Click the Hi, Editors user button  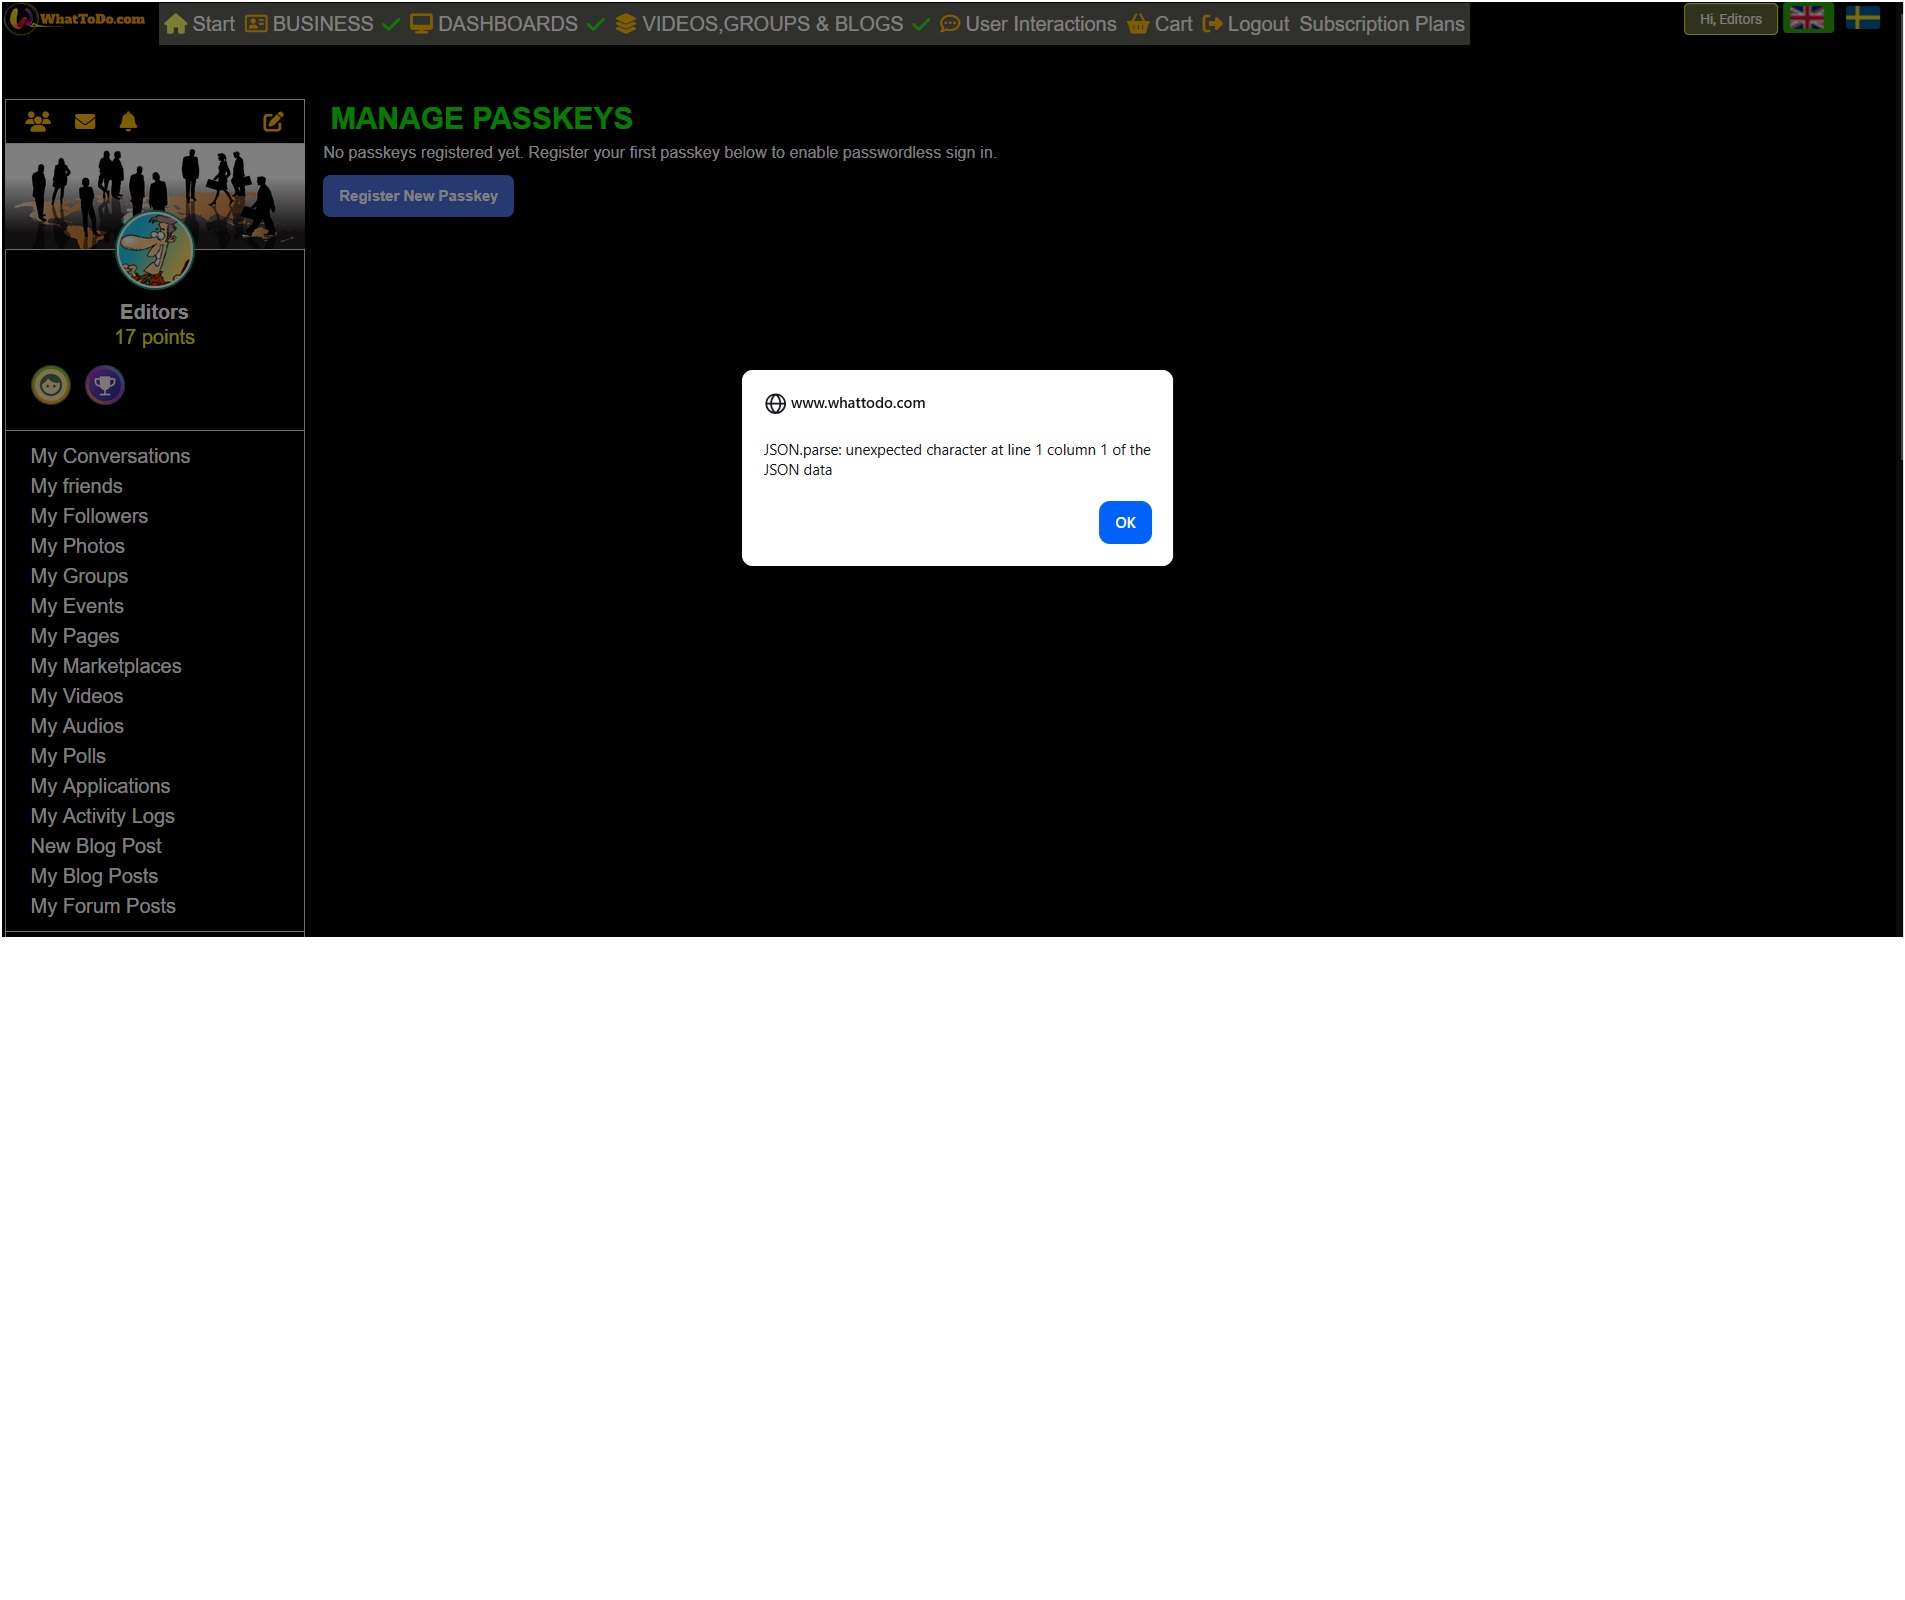click(1730, 19)
